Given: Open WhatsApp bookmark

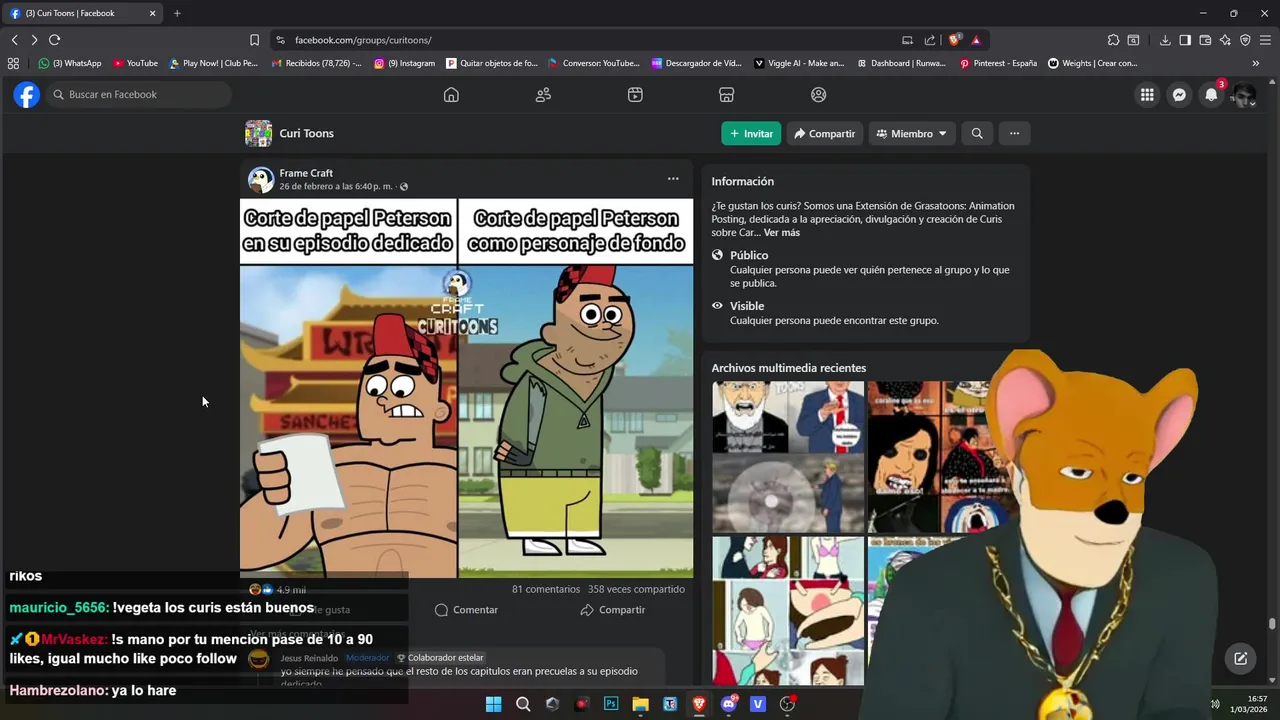Looking at the screenshot, I should tap(70, 63).
